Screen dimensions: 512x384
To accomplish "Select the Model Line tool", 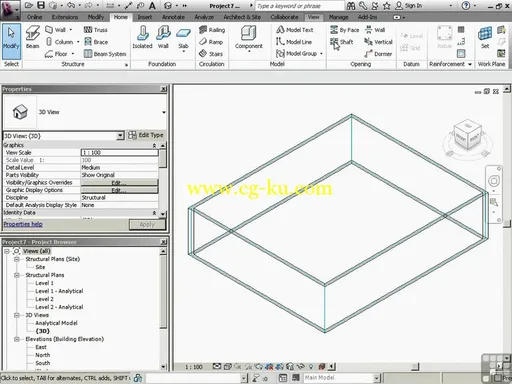I will pos(294,42).
